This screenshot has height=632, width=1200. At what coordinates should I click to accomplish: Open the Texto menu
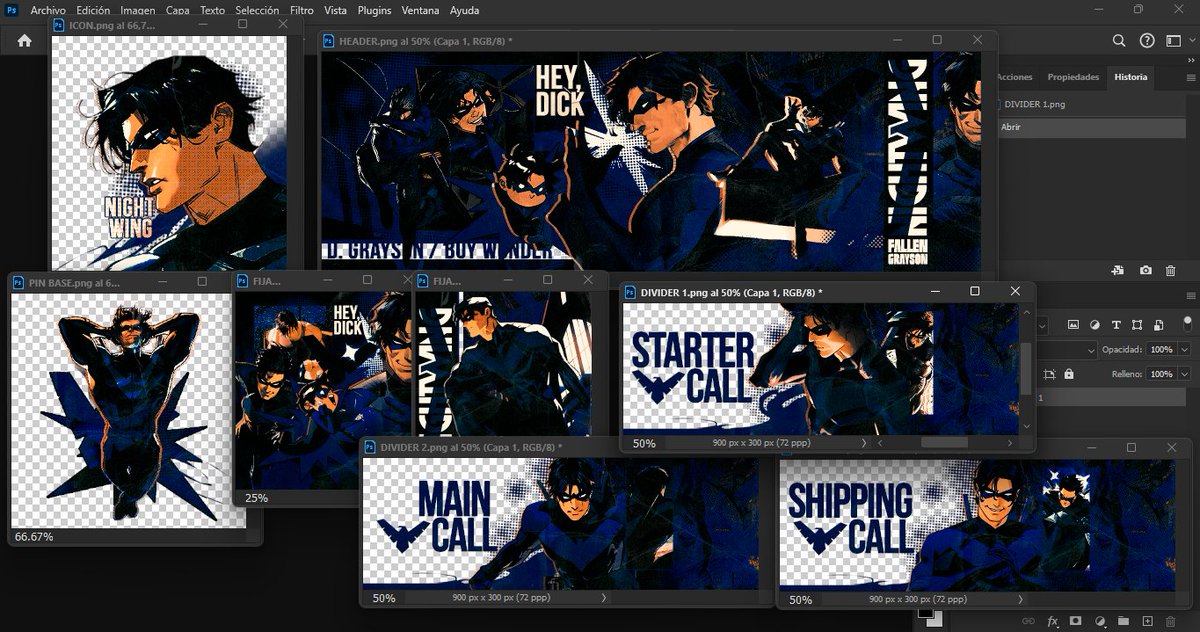pos(213,11)
